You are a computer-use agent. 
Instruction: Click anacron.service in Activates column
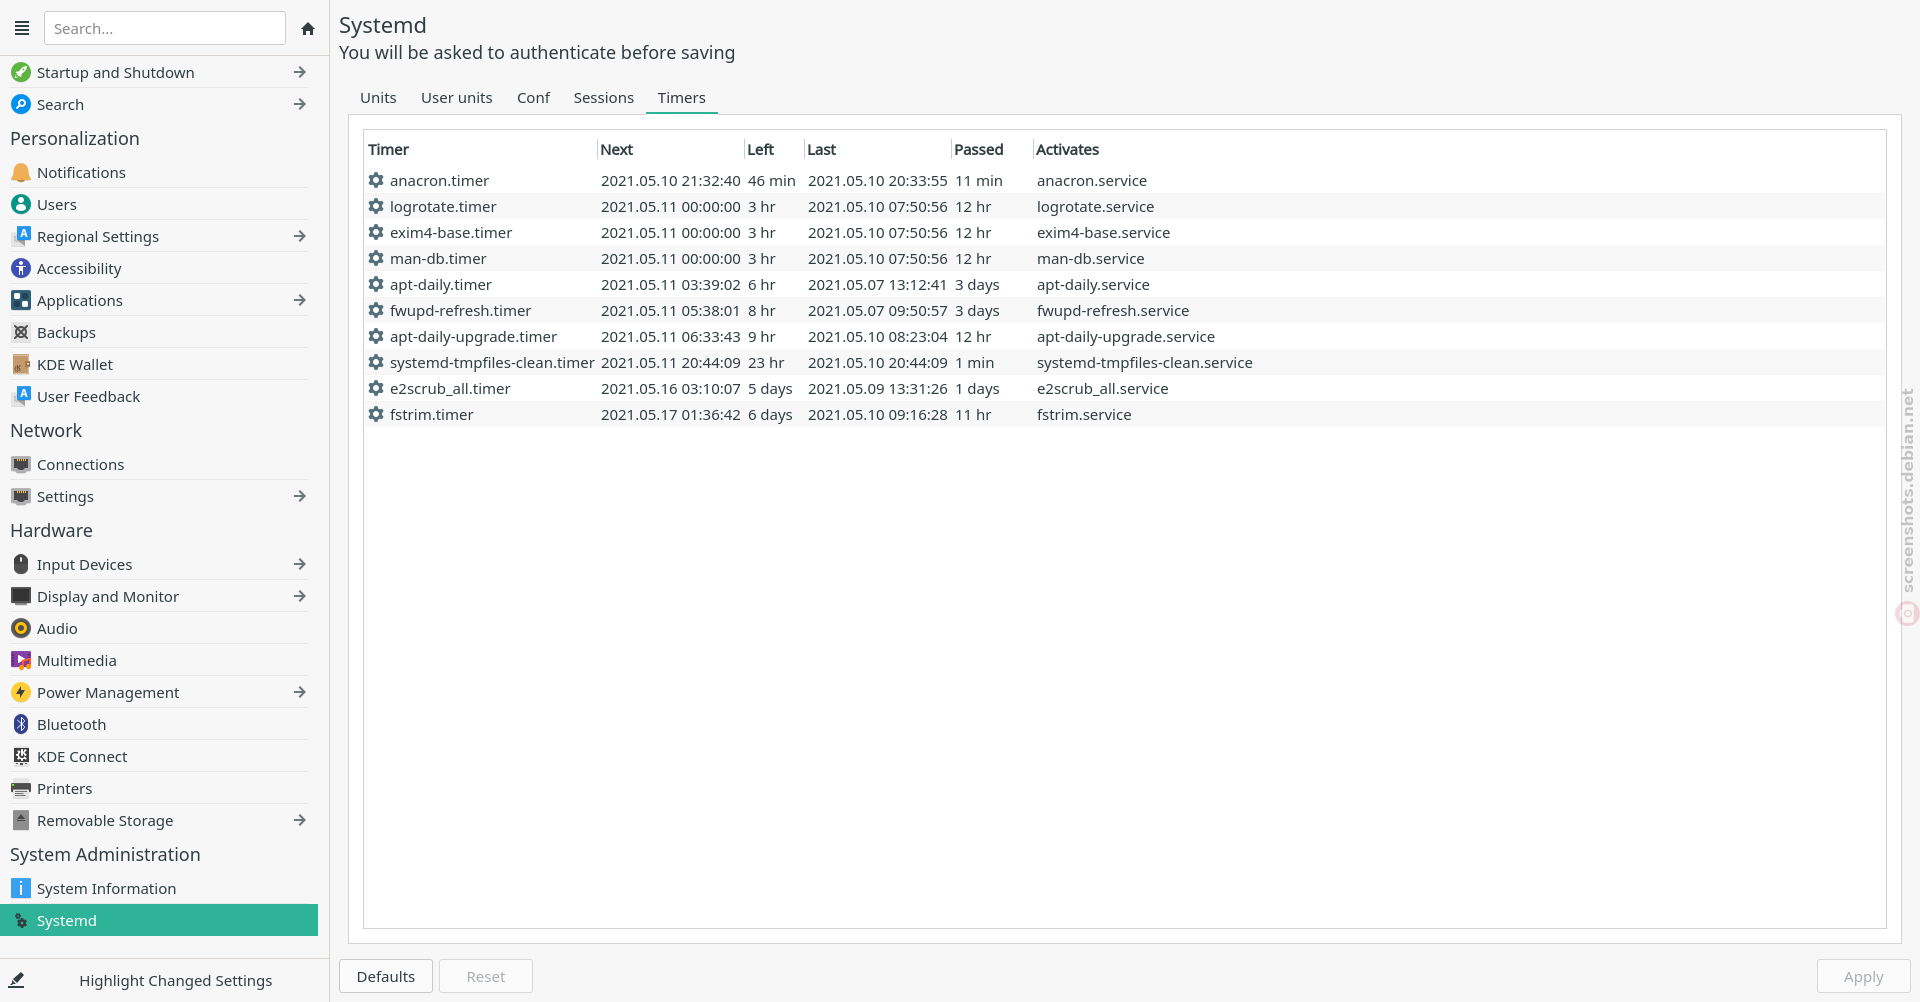click(1092, 180)
